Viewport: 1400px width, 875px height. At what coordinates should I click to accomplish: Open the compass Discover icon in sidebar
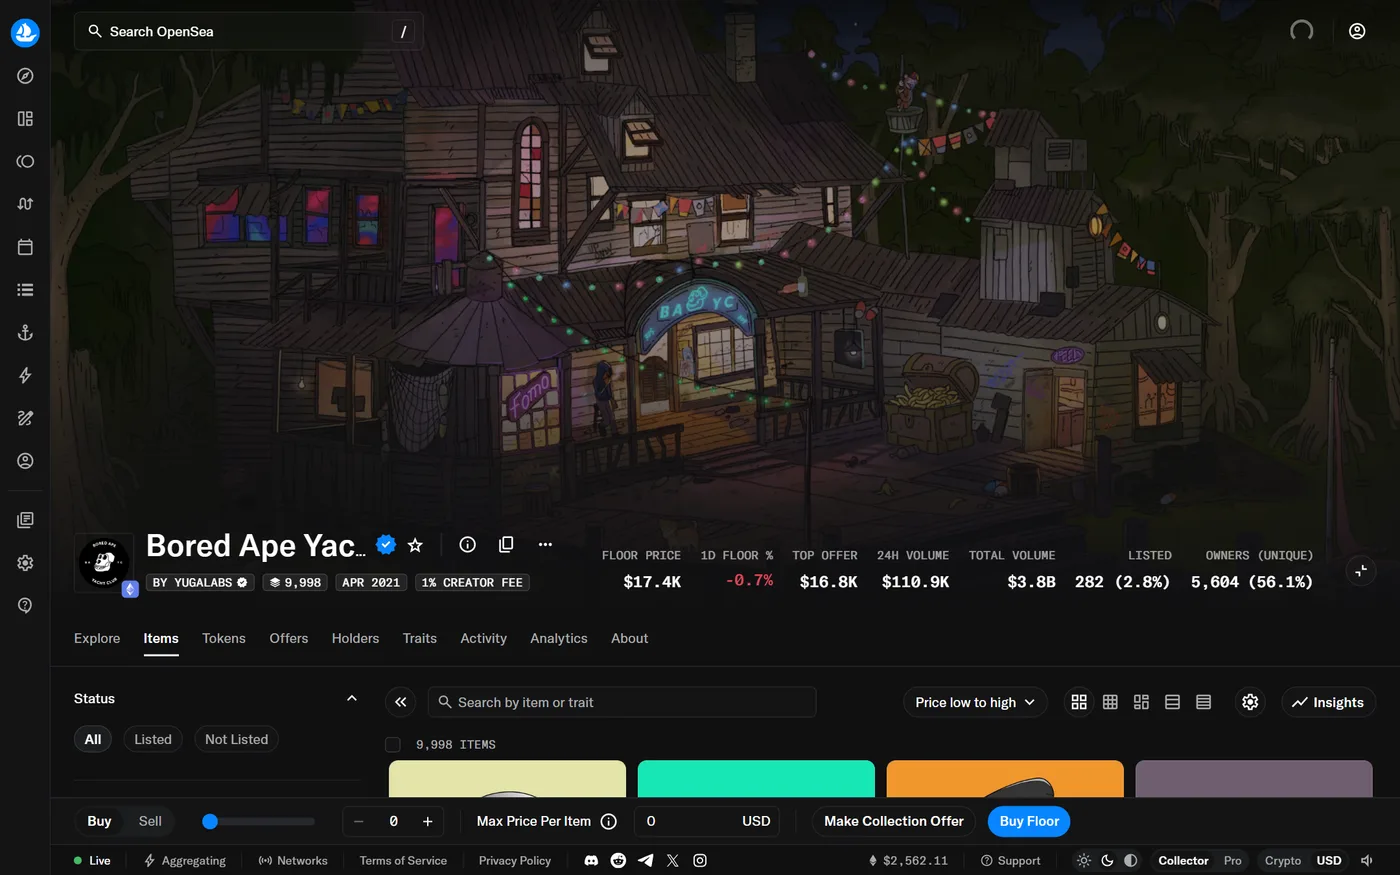click(x=25, y=76)
